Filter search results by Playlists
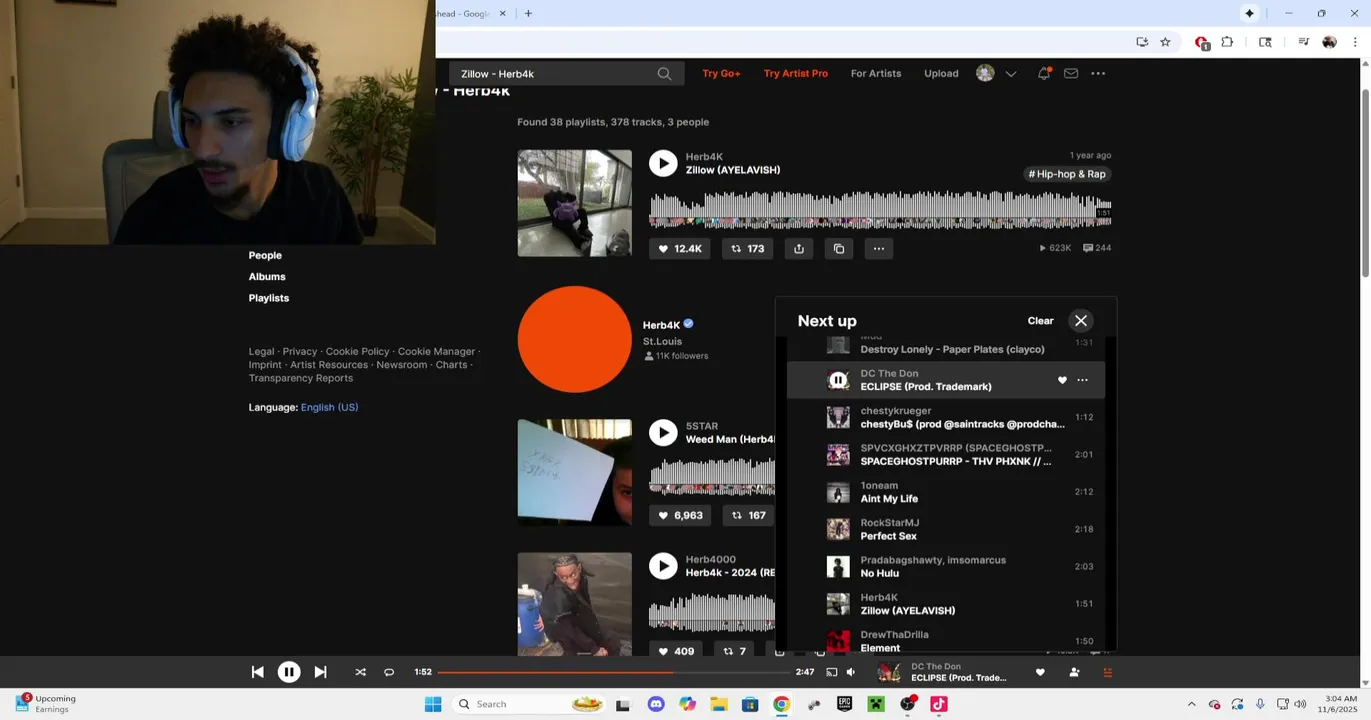Image resolution: width=1371 pixels, height=720 pixels. click(269, 298)
